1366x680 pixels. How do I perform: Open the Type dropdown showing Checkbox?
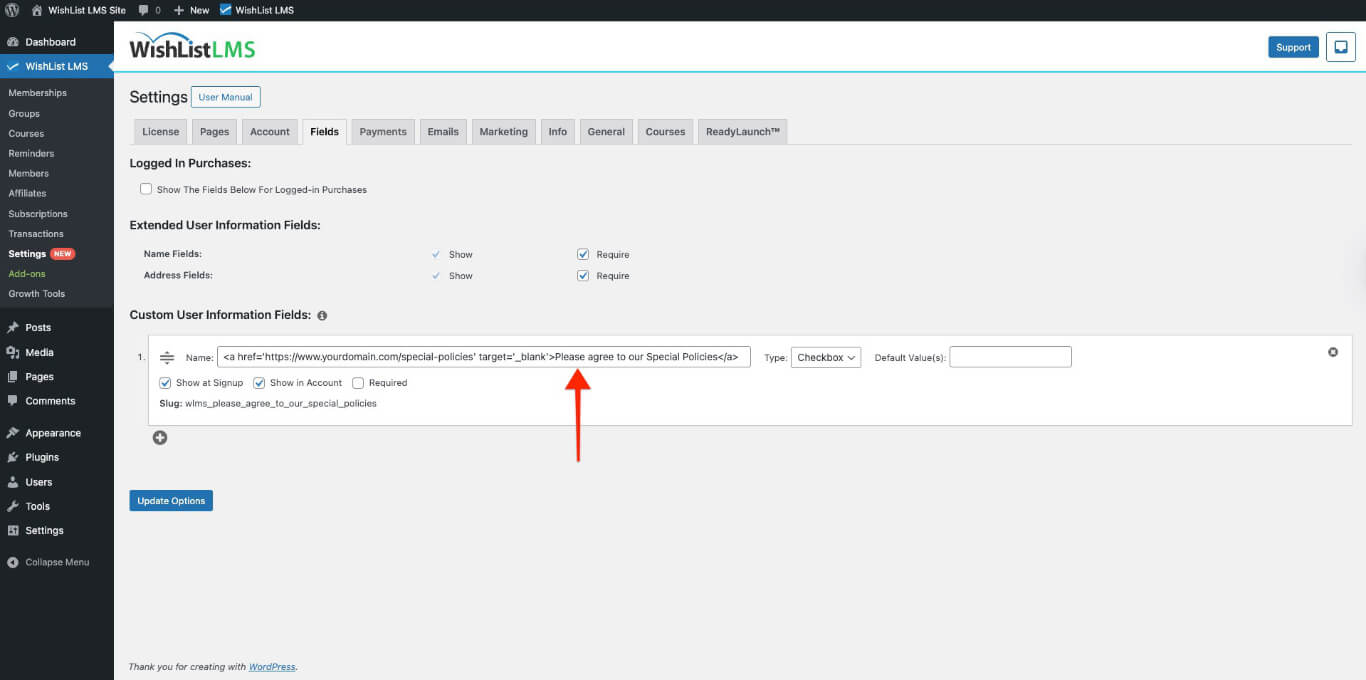[825, 357]
